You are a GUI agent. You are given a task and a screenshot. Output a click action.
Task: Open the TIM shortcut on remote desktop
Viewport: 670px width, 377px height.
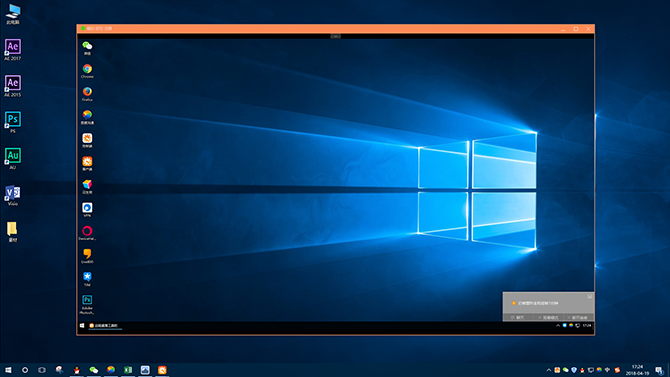[87, 279]
